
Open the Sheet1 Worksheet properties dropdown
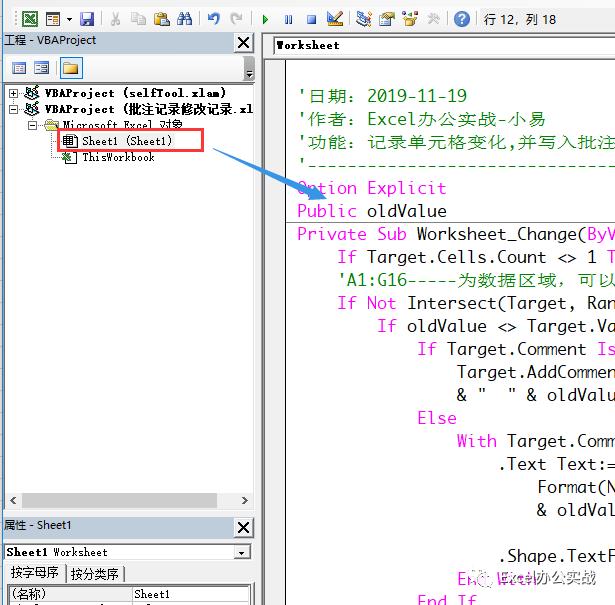pos(241,552)
